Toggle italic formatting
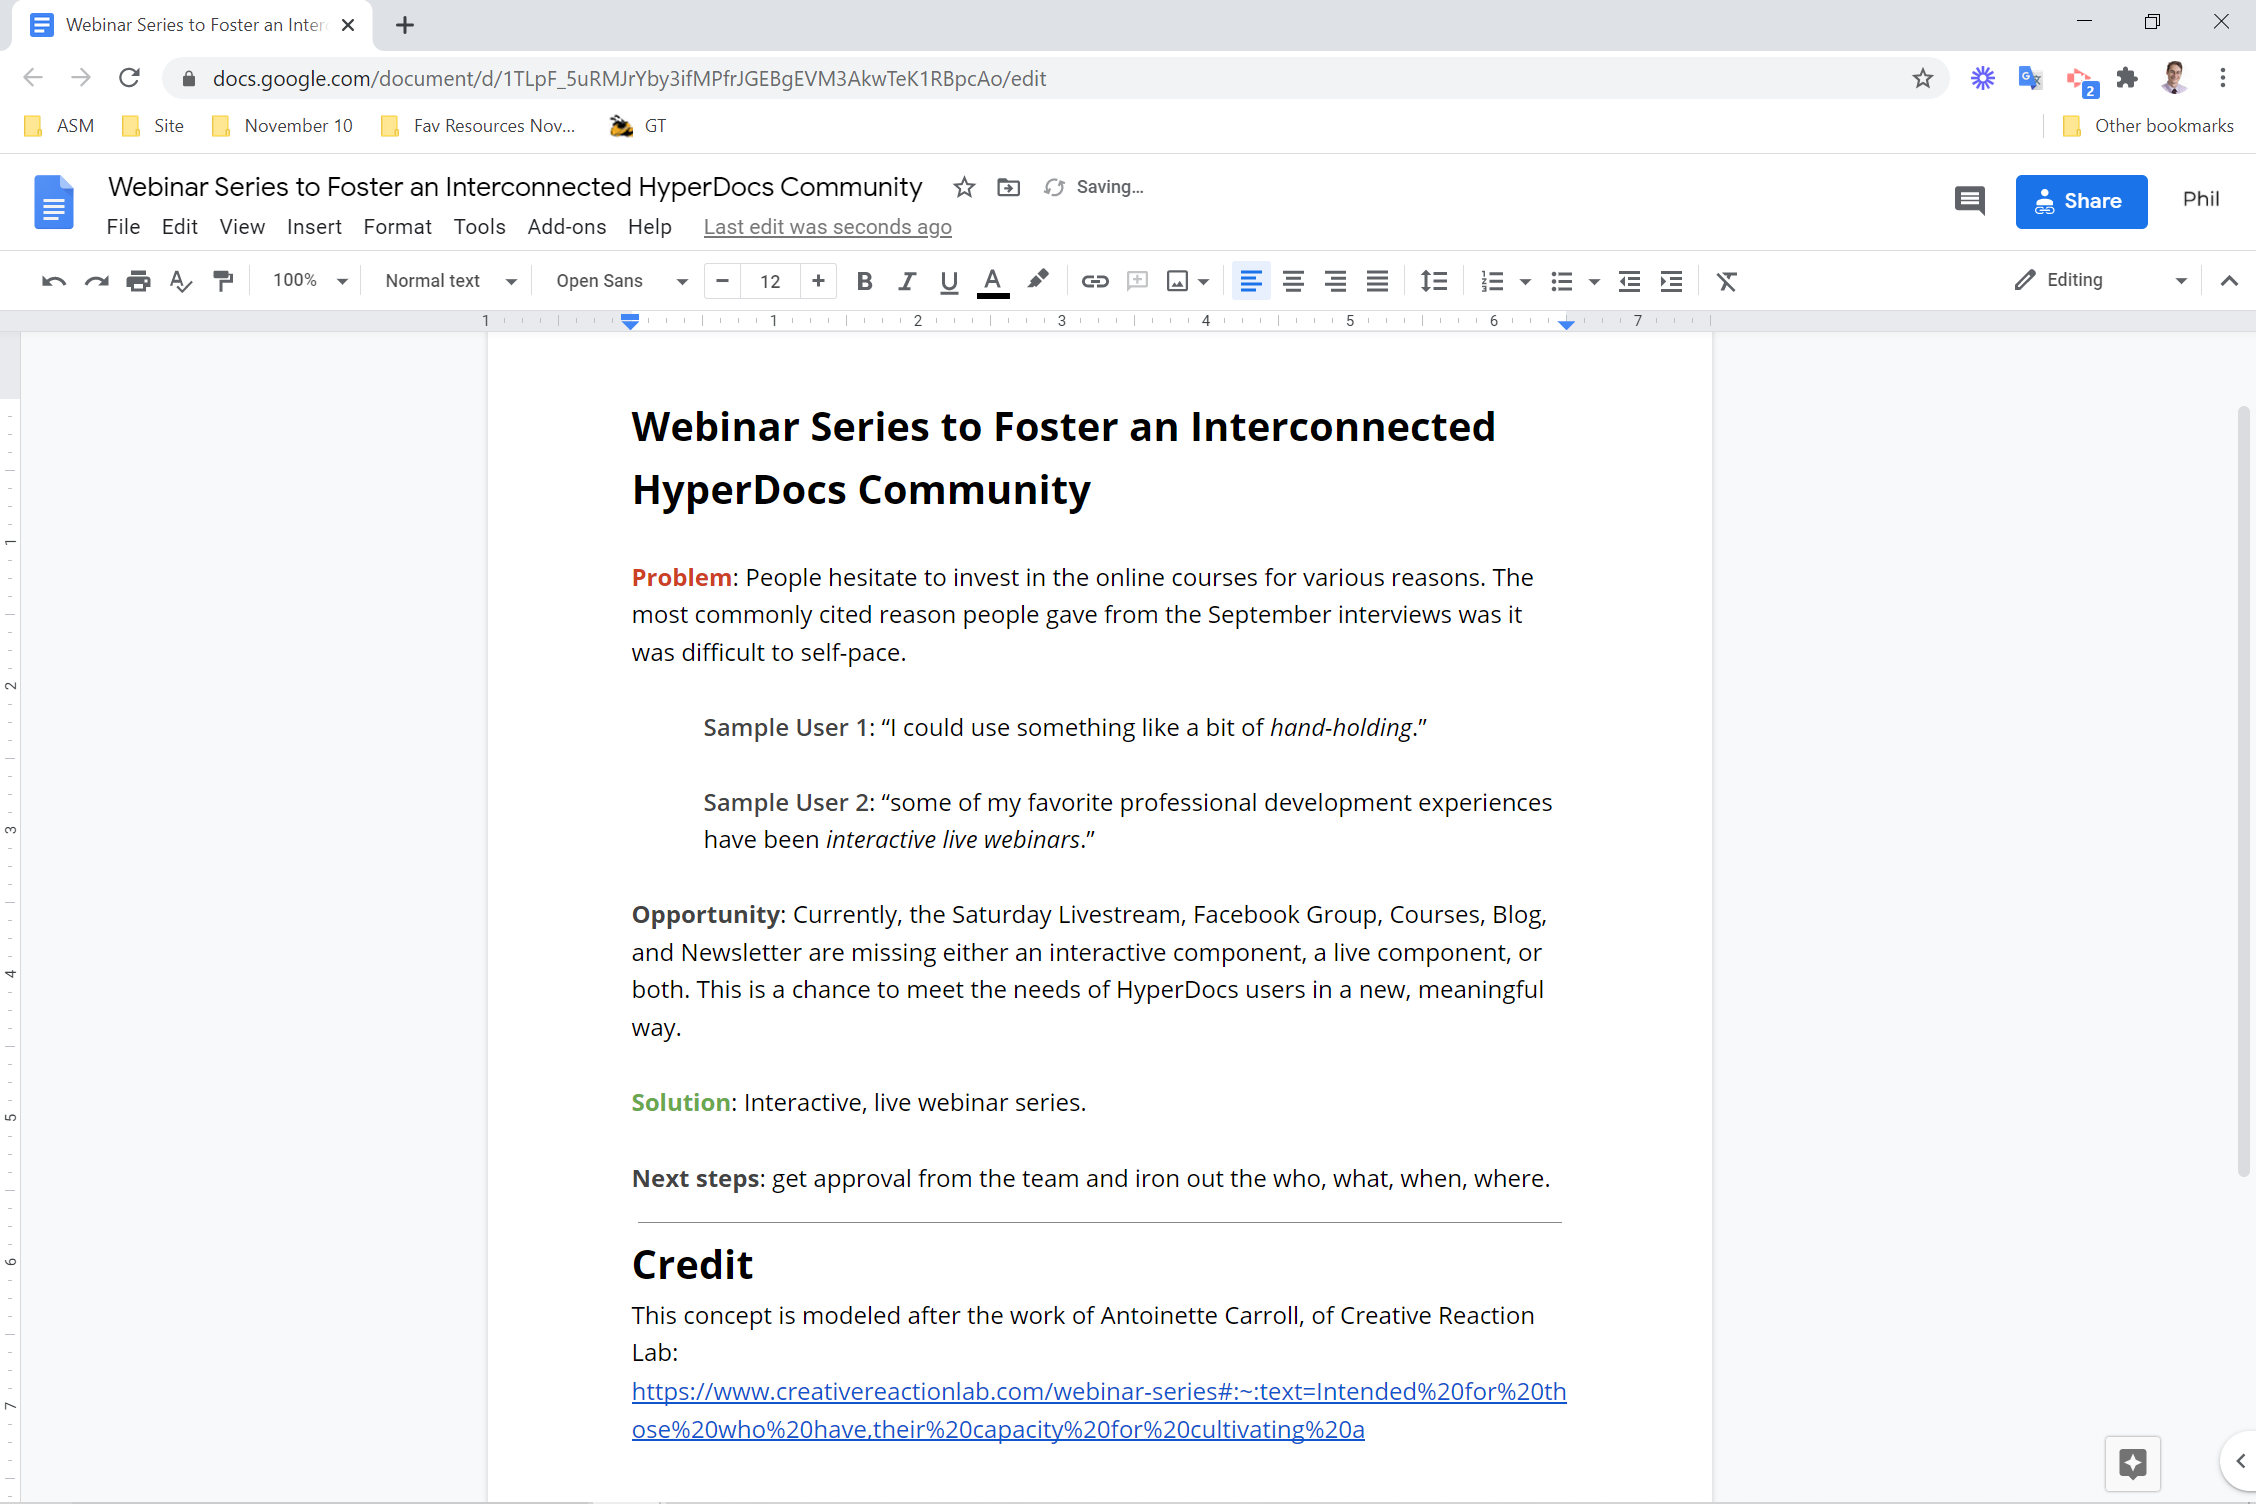The width and height of the screenshot is (2256, 1504). (906, 281)
